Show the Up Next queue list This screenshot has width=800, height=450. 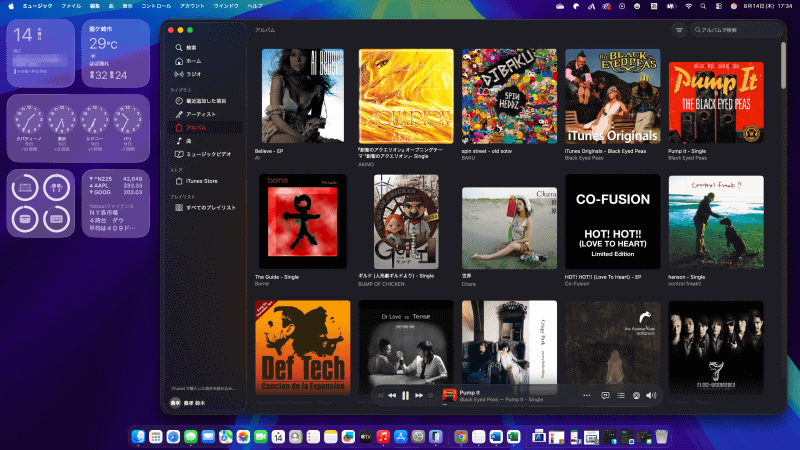click(x=621, y=395)
